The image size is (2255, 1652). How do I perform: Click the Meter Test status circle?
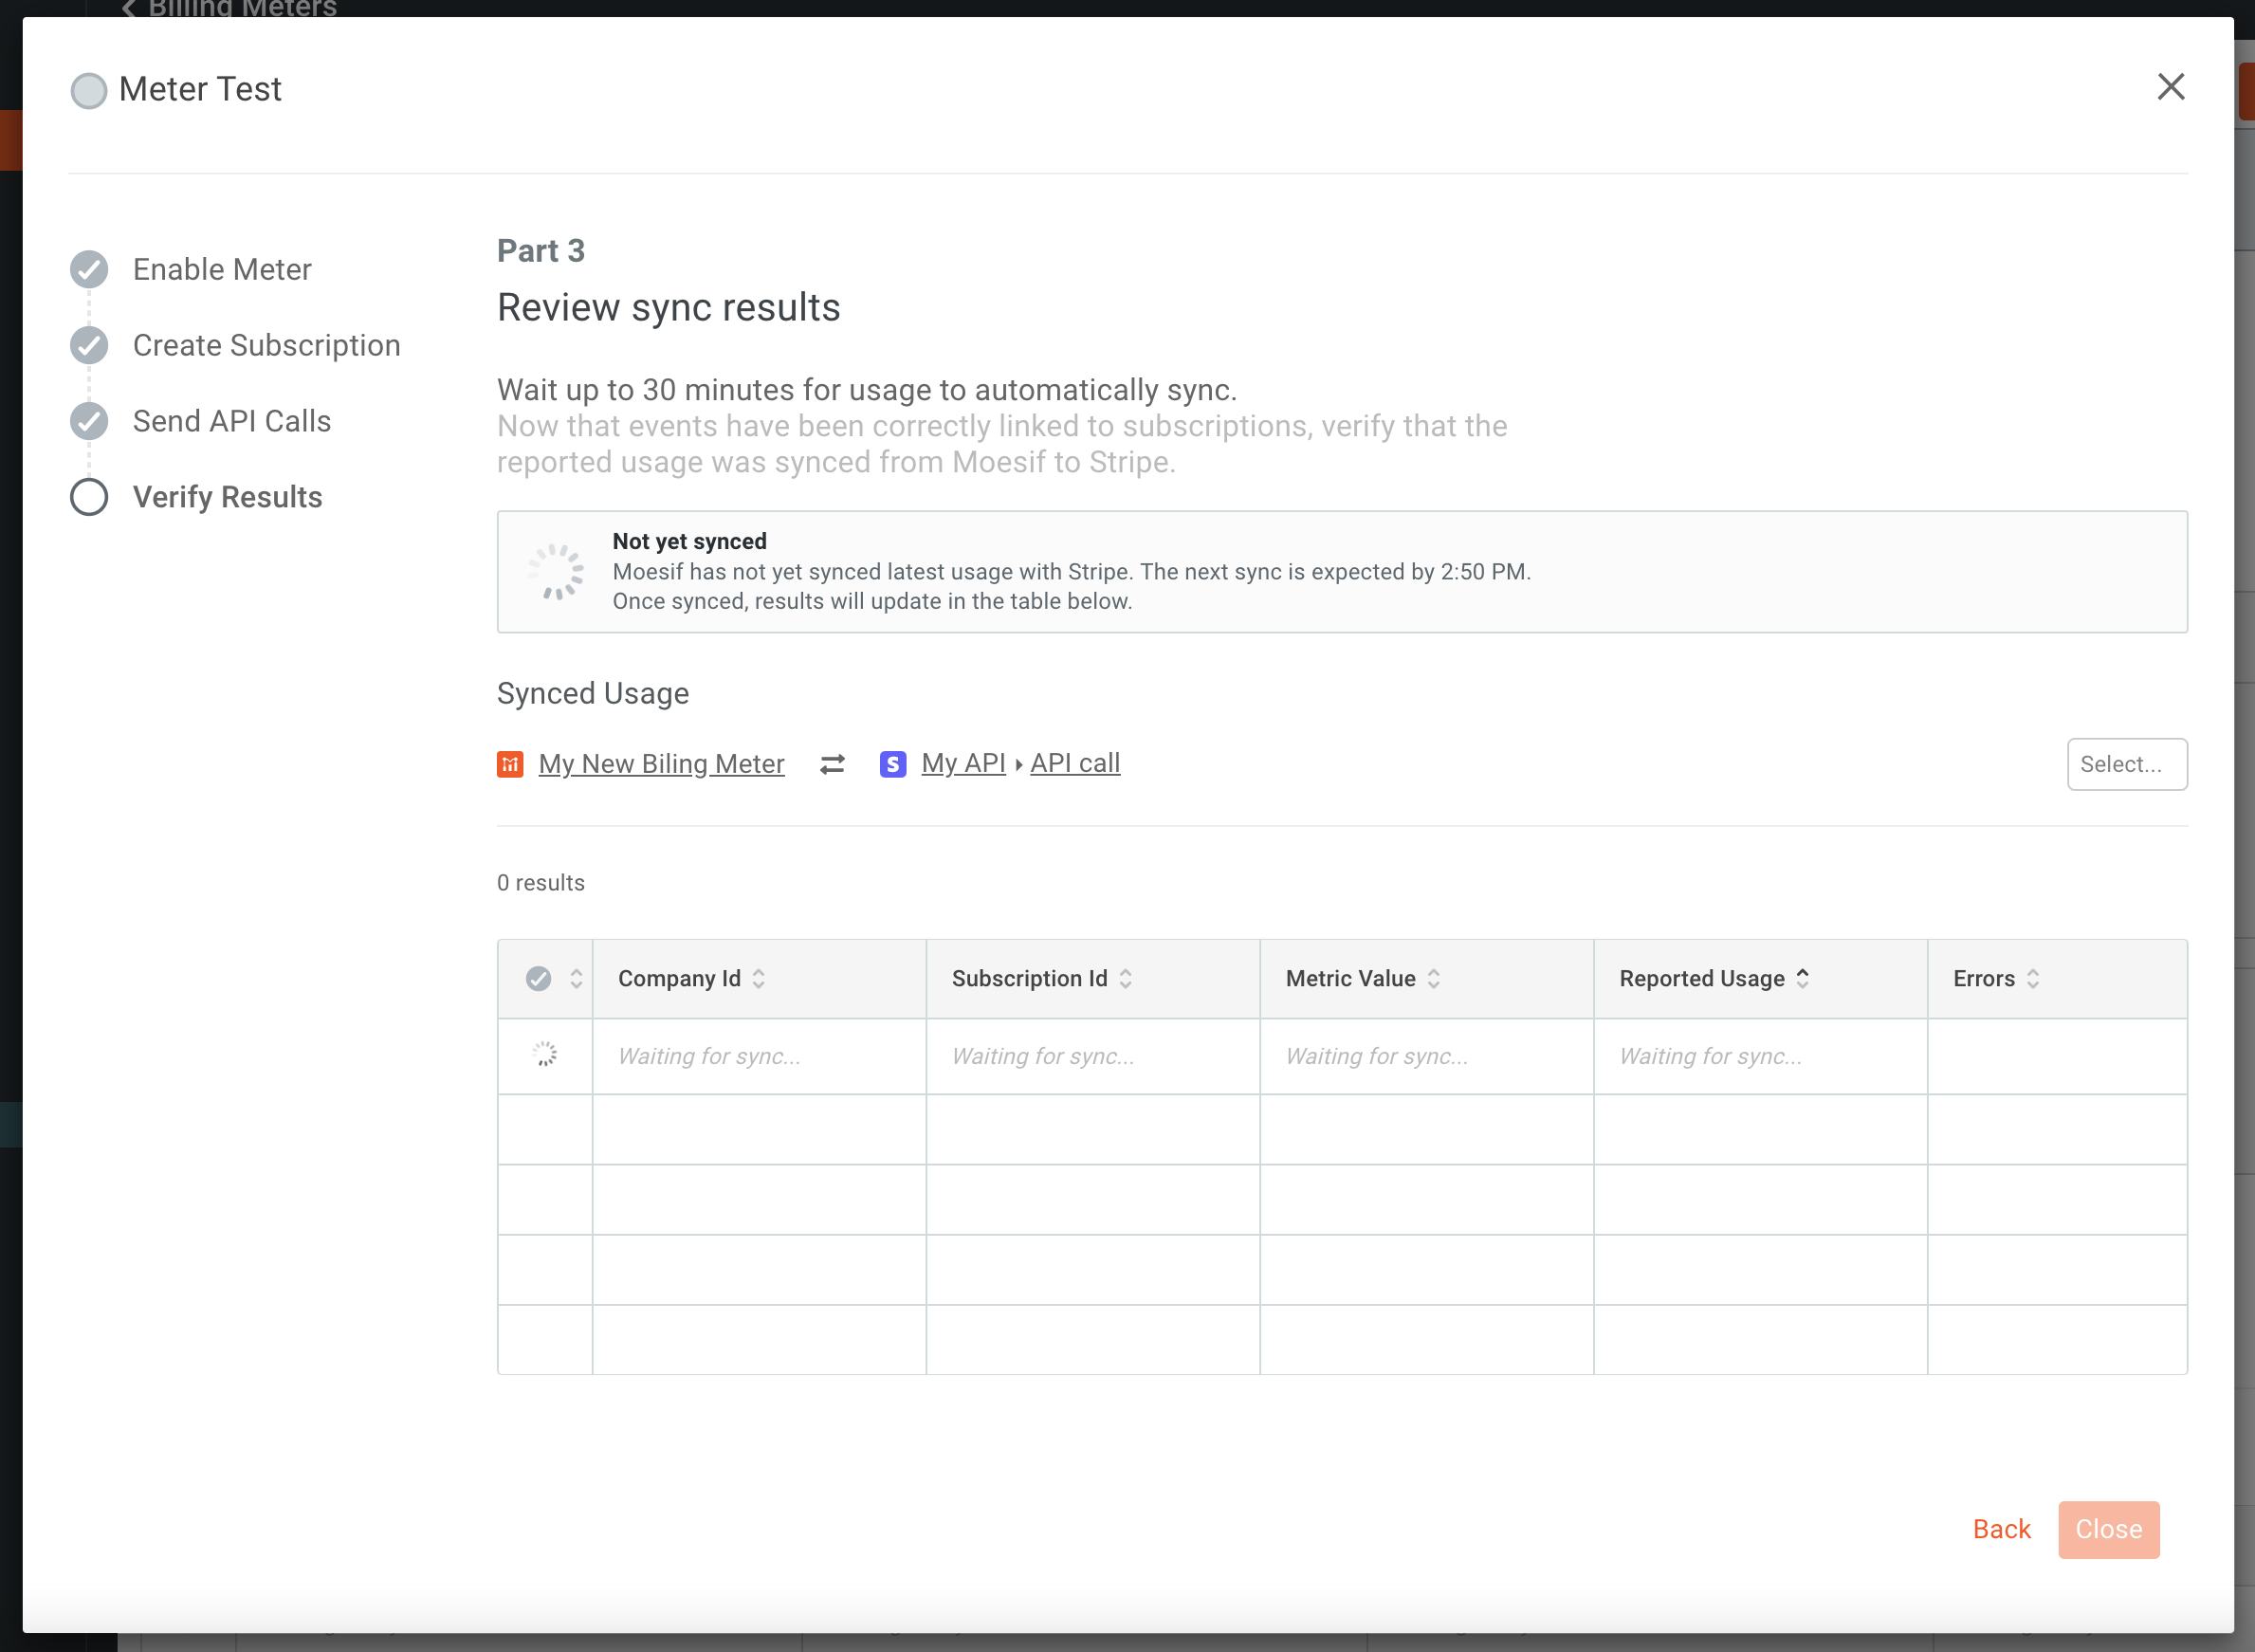(89, 90)
